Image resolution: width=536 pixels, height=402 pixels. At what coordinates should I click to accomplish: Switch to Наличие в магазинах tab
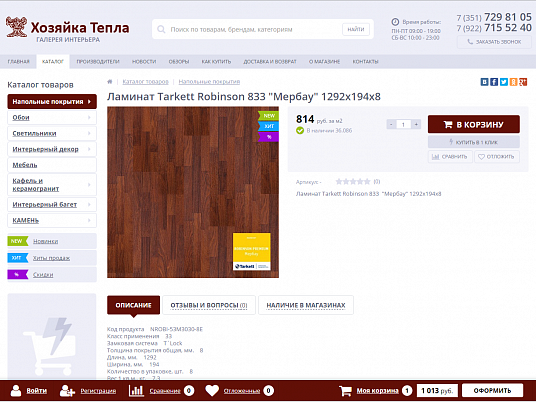[306, 305]
